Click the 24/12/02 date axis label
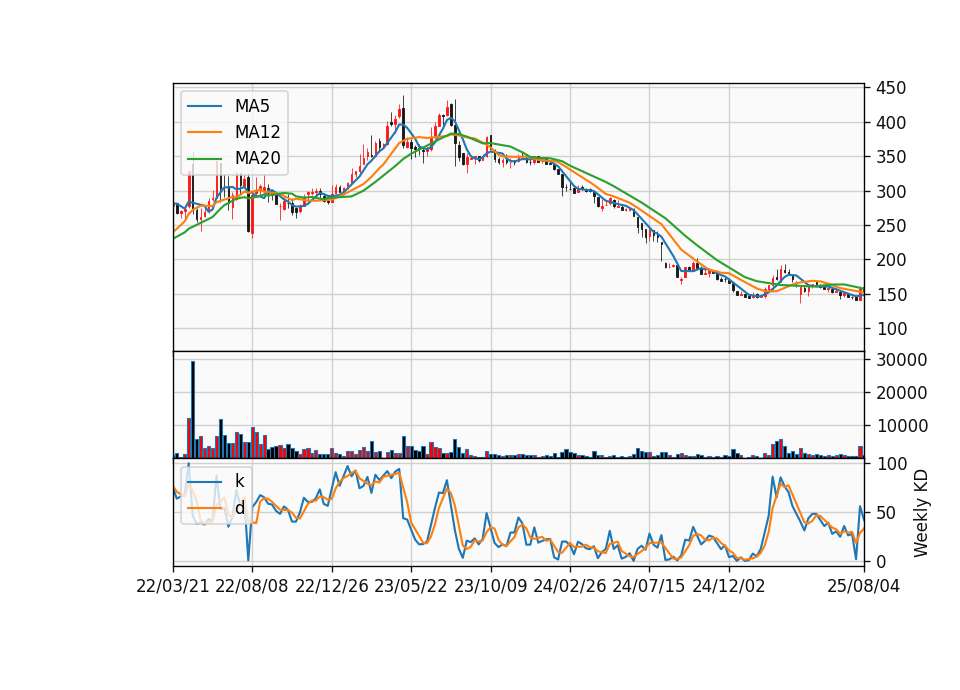The image size is (960, 690). coord(729,586)
